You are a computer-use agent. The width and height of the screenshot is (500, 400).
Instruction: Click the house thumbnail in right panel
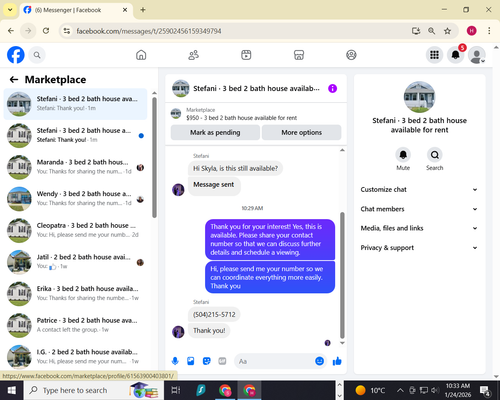pos(419,97)
